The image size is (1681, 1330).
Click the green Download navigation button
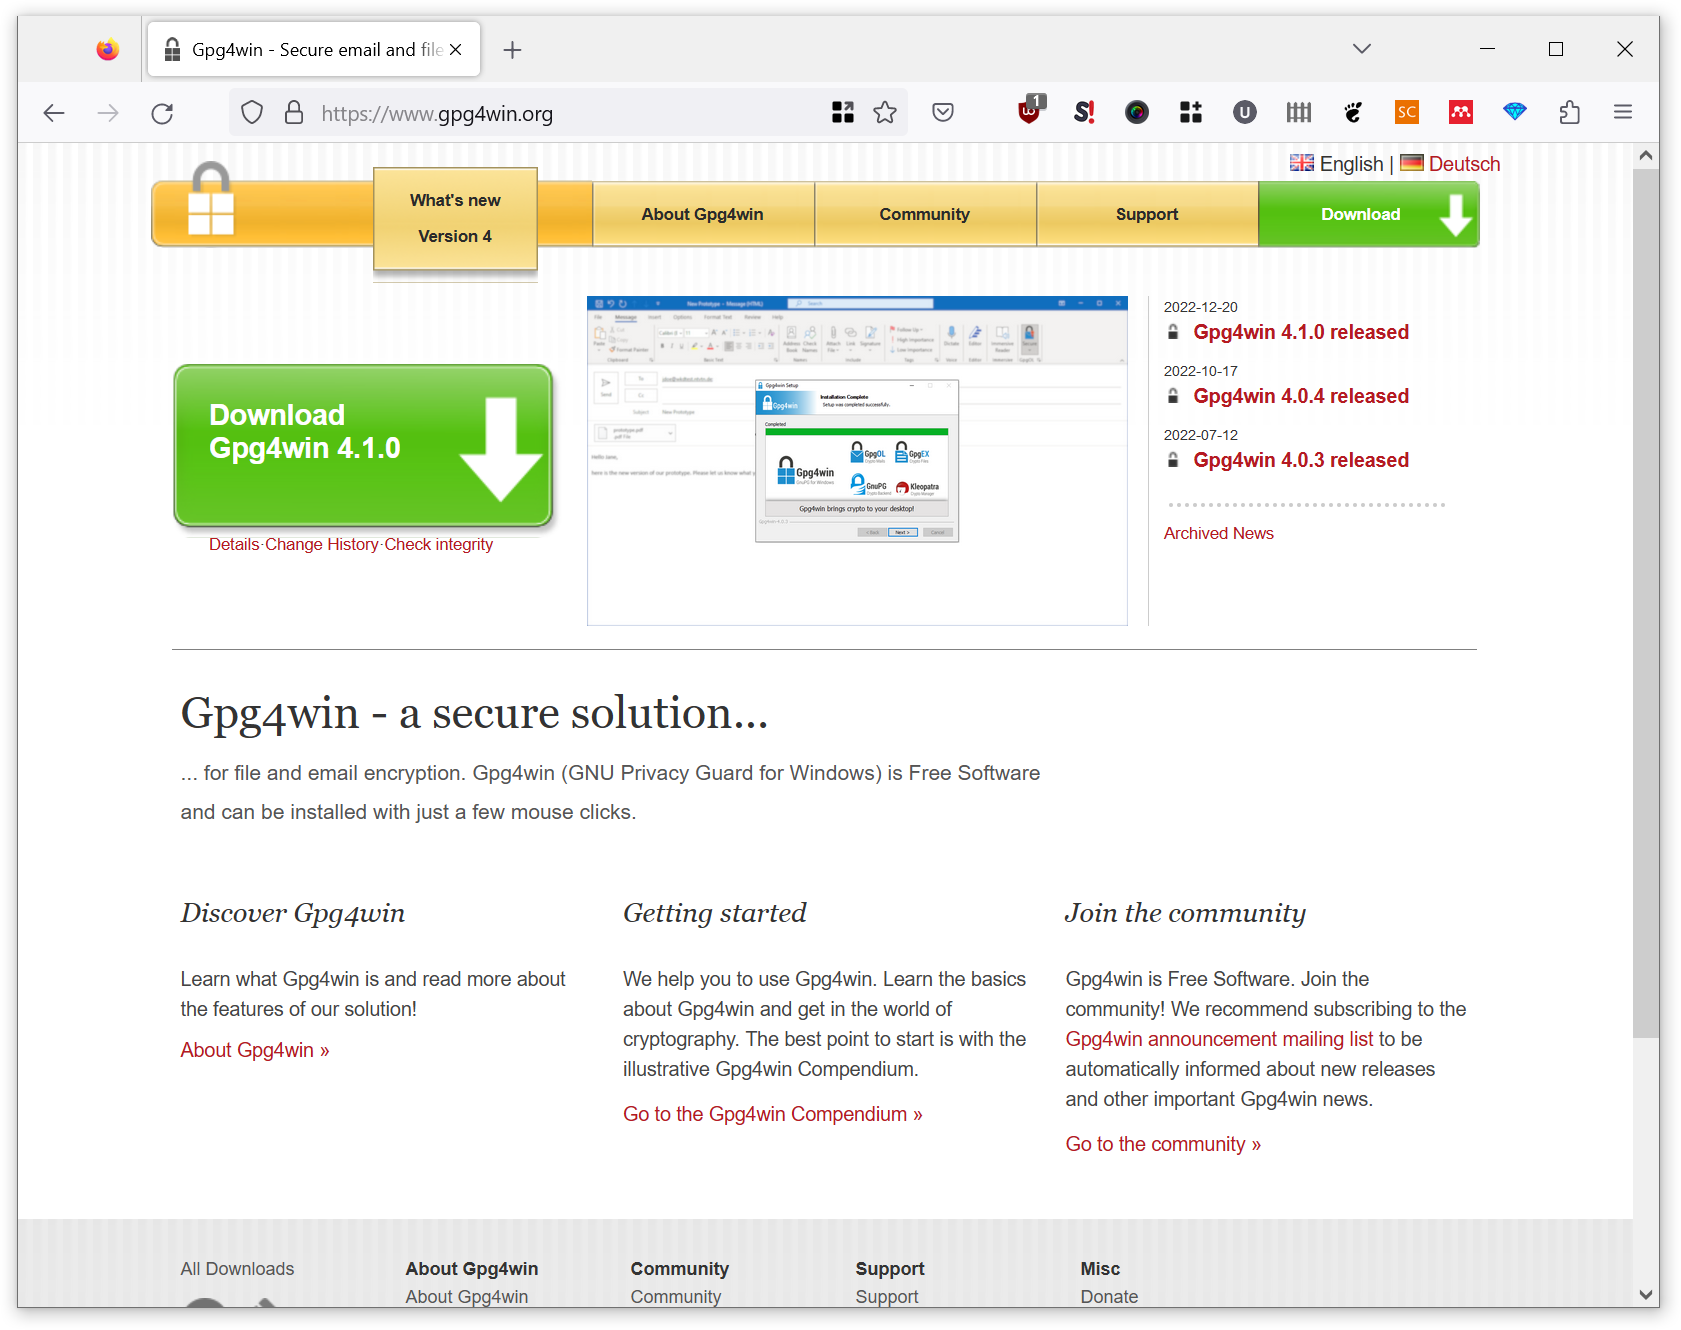click(1369, 214)
